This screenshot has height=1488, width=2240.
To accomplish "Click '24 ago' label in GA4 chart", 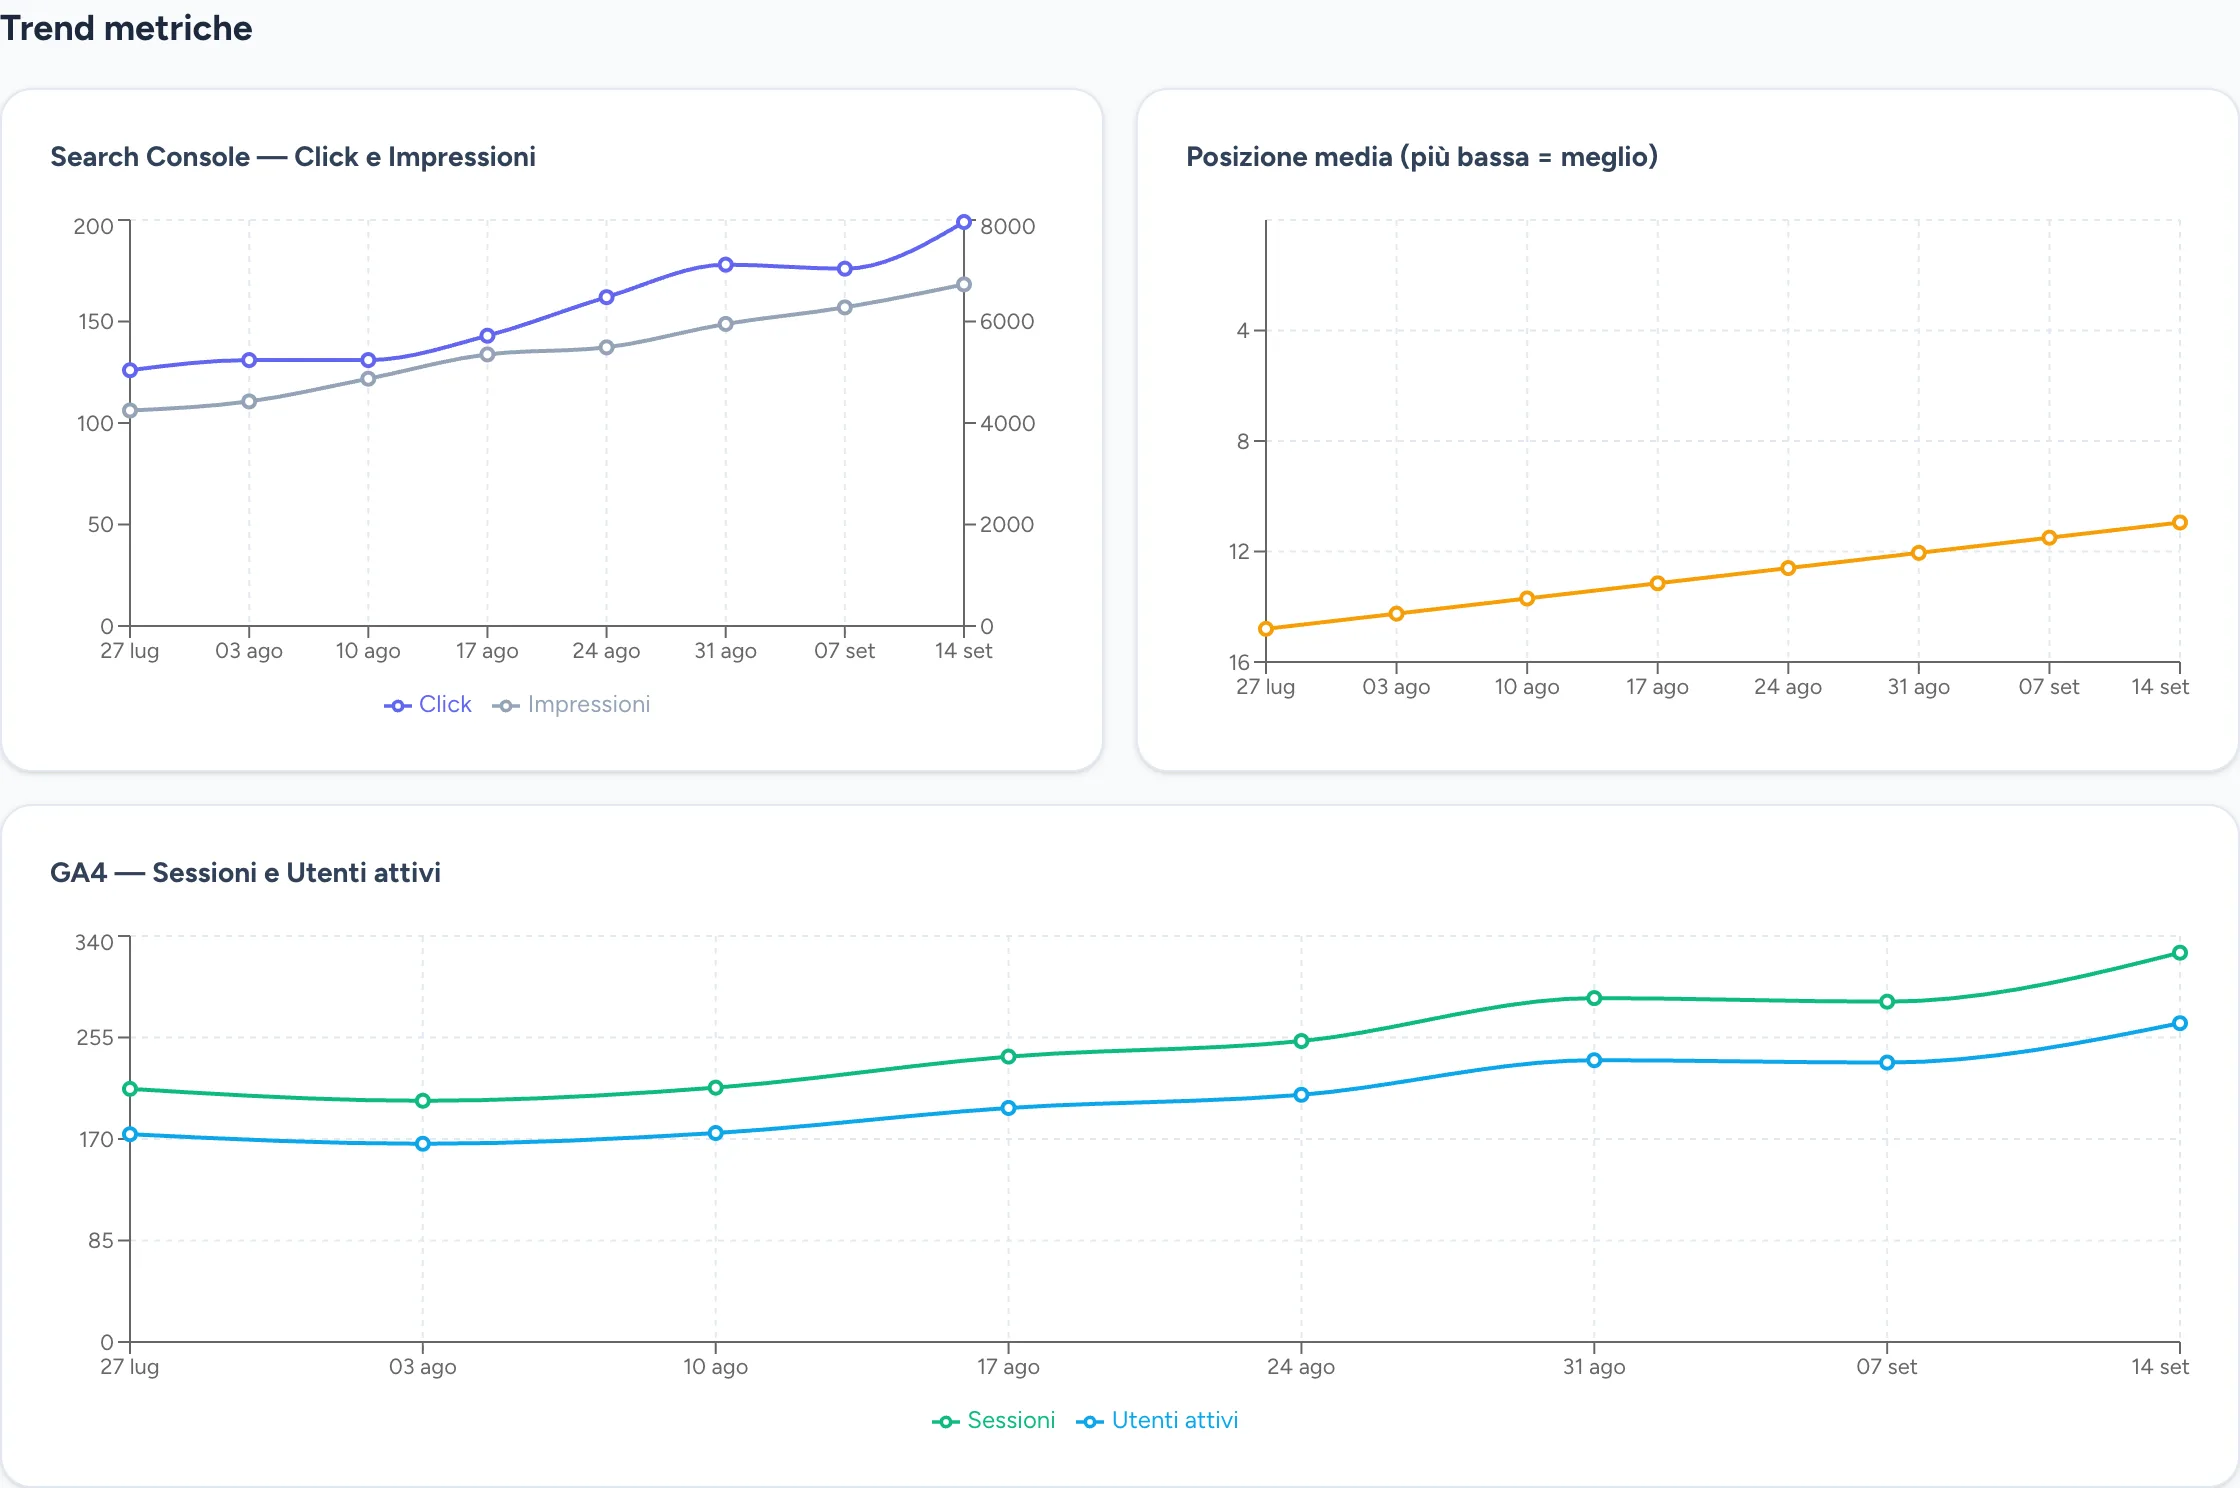I will pyautogui.click(x=1301, y=1367).
